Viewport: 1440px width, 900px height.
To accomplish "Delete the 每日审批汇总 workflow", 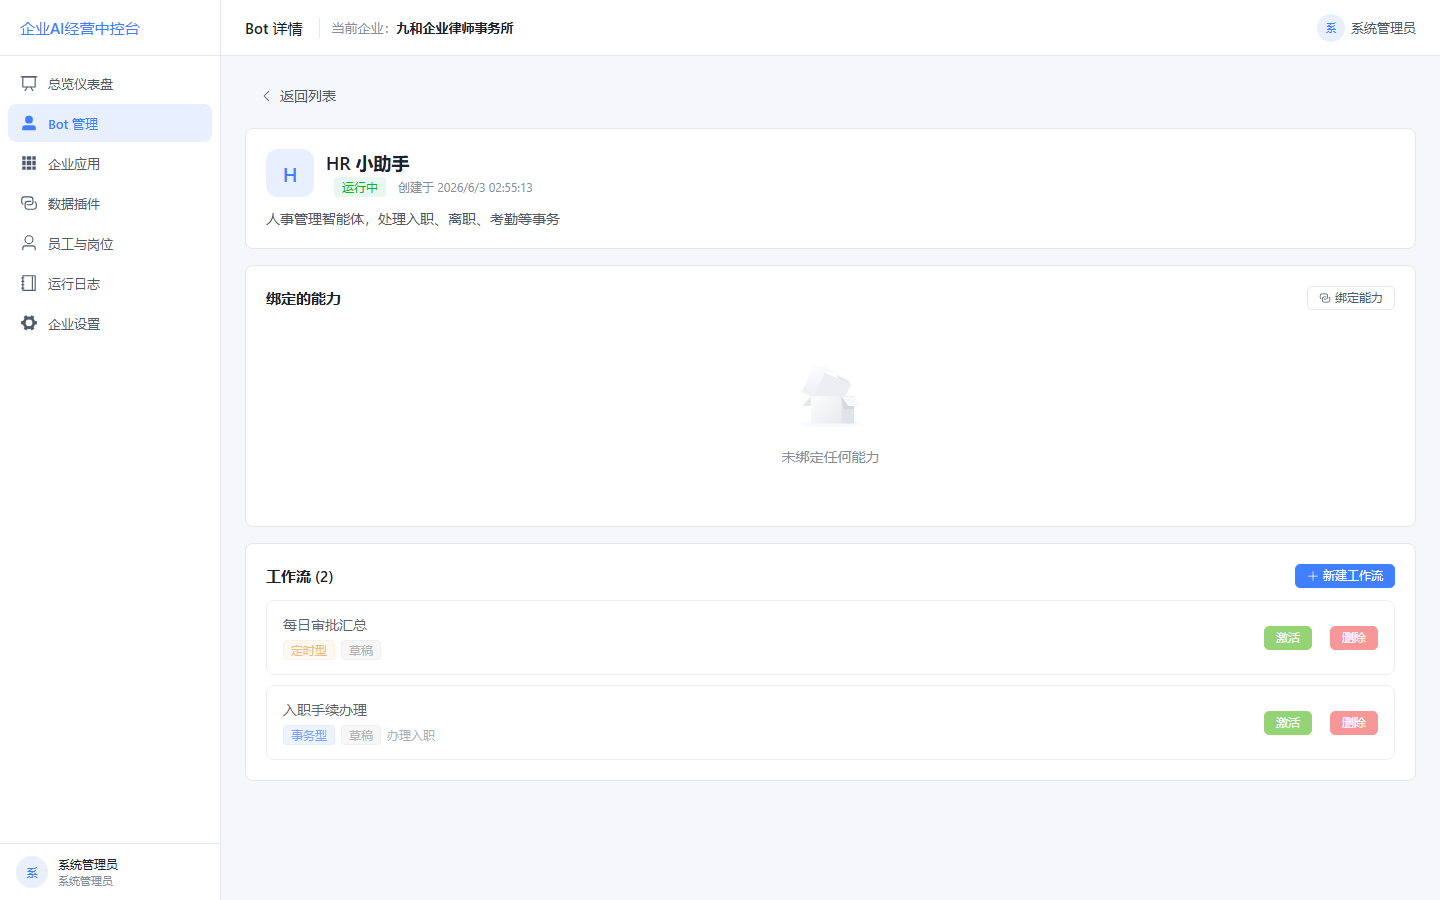I will [1354, 638].
